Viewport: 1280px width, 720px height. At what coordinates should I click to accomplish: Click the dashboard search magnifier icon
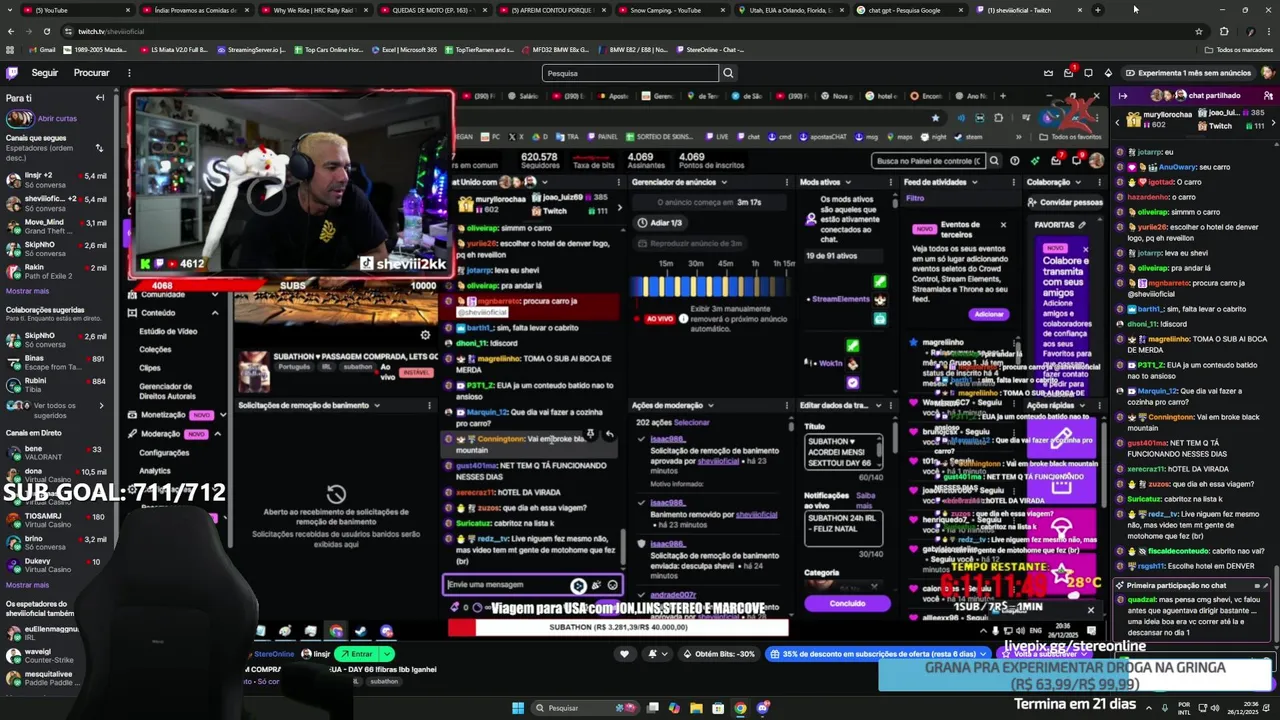pos(993,161)
